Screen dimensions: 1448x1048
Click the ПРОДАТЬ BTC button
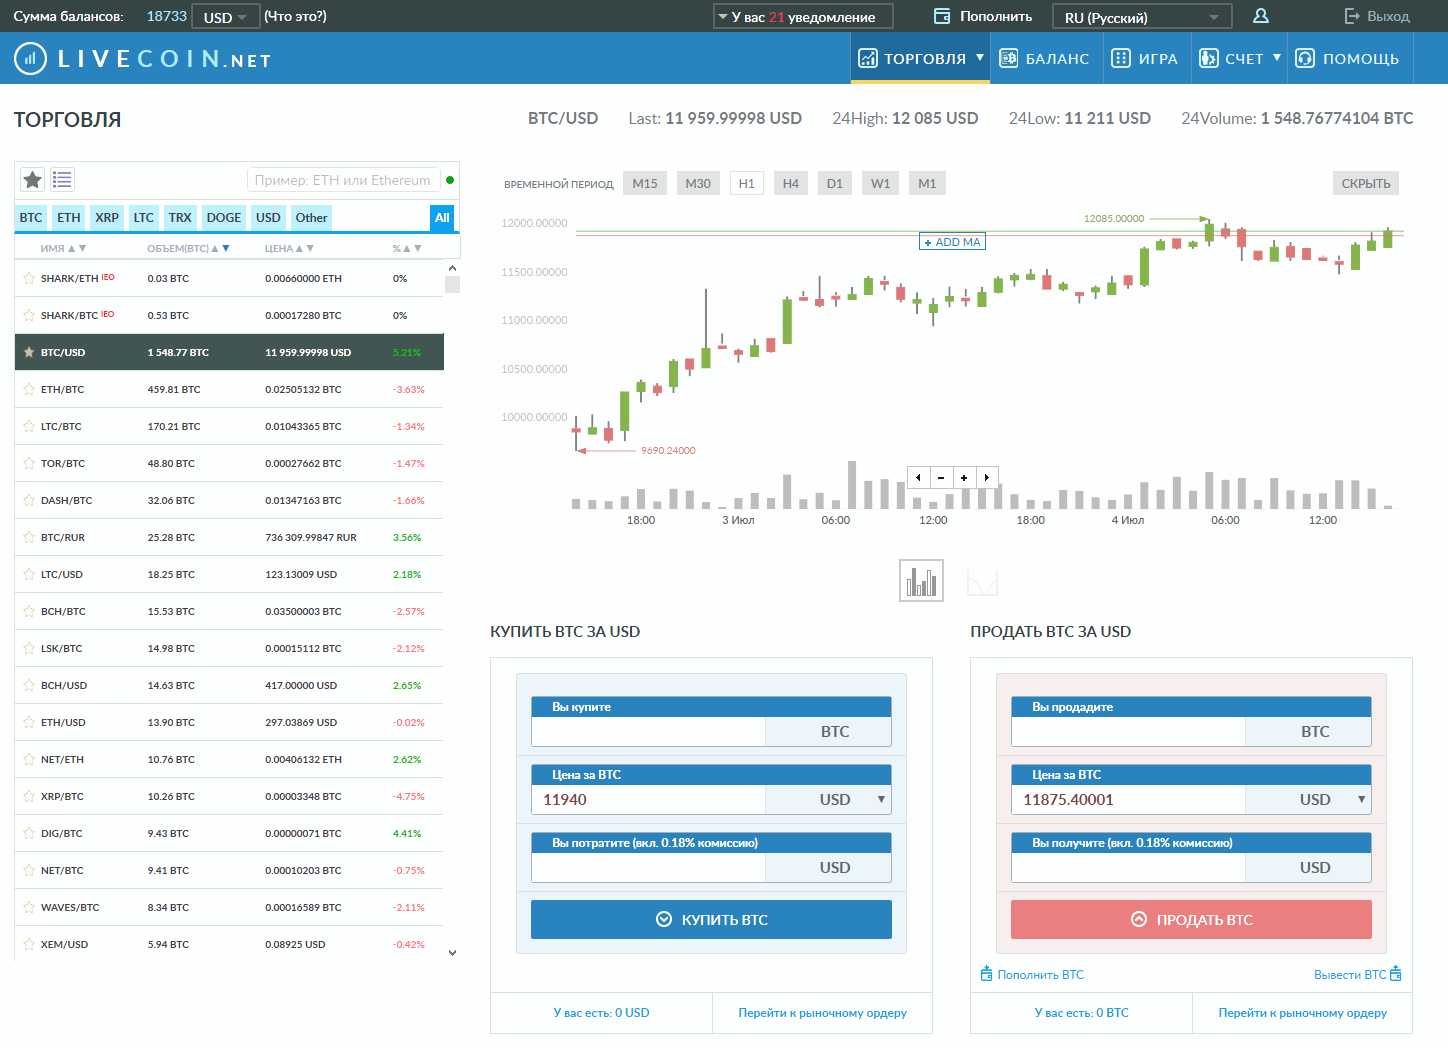tap(1191, 919)
